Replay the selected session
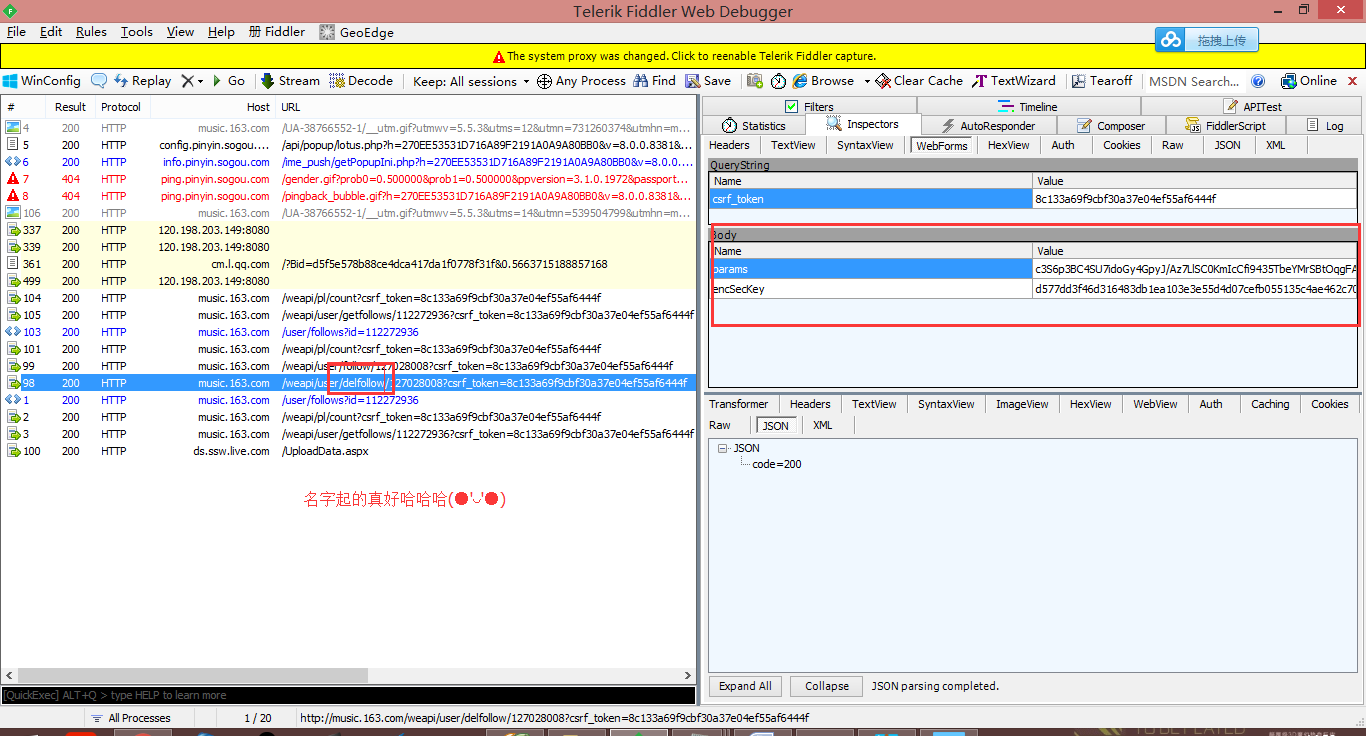Viewport: 1366px width, 736px height. click(142, 81)
